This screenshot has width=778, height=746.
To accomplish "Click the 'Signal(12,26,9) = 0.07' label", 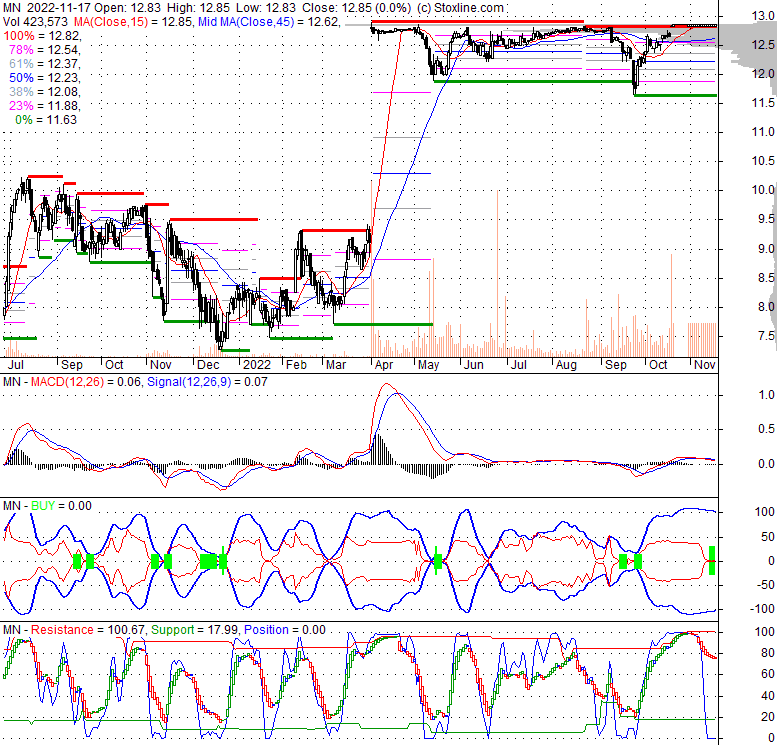I will tap(207, 382).
